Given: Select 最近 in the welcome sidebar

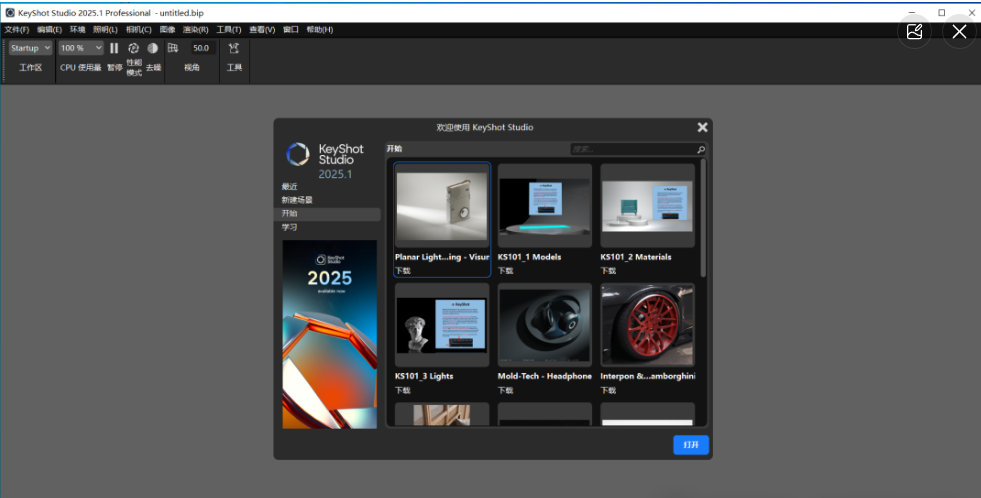Looking at the screenshot, I should click(290, 186).
